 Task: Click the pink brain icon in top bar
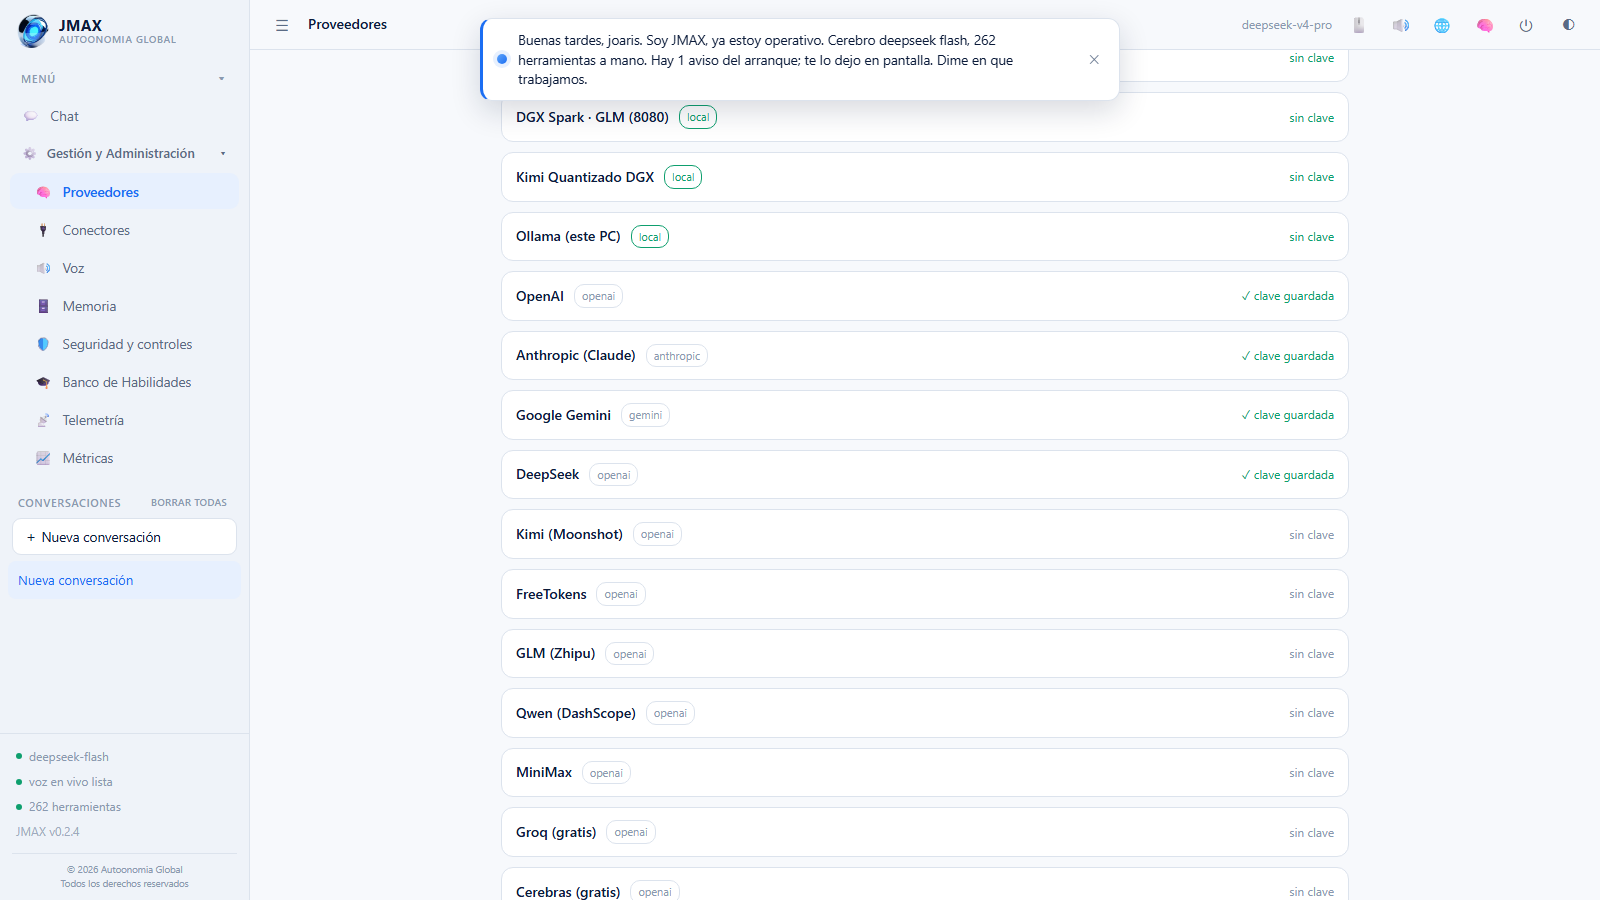click(x=1485, y=25)
